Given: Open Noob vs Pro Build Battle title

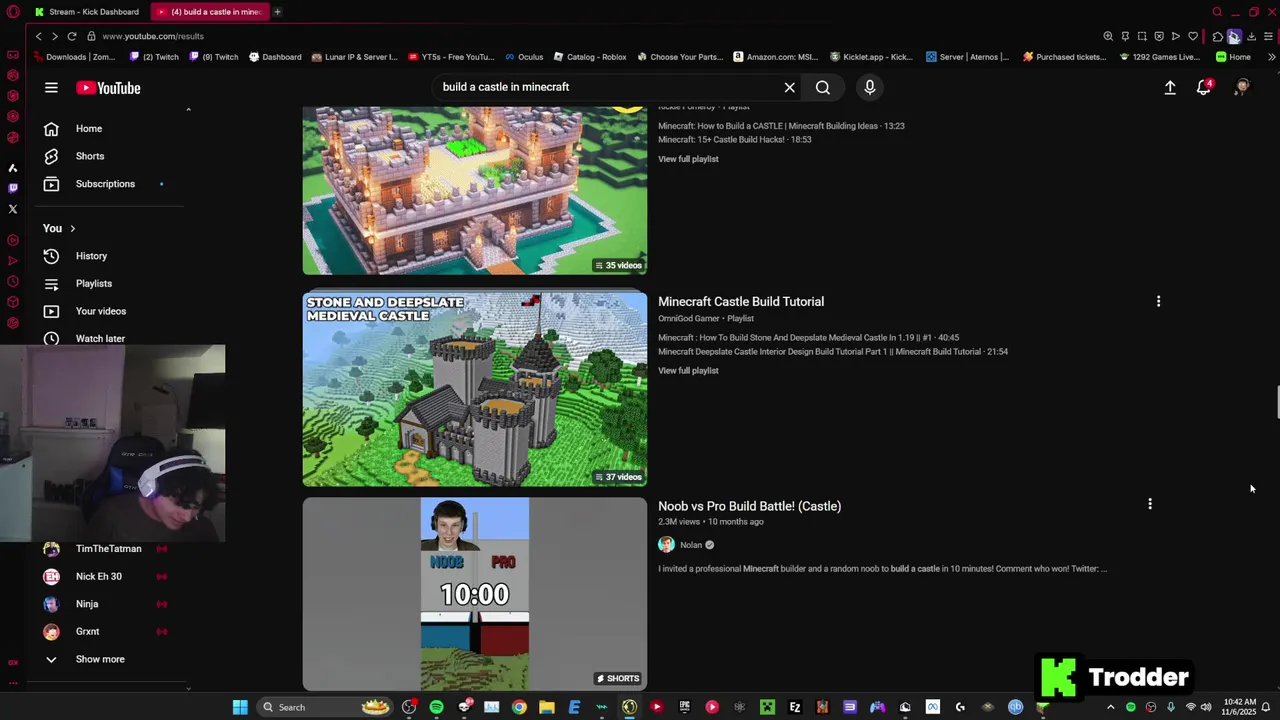Looking at the screenshot, I should [x=750, y=506].
